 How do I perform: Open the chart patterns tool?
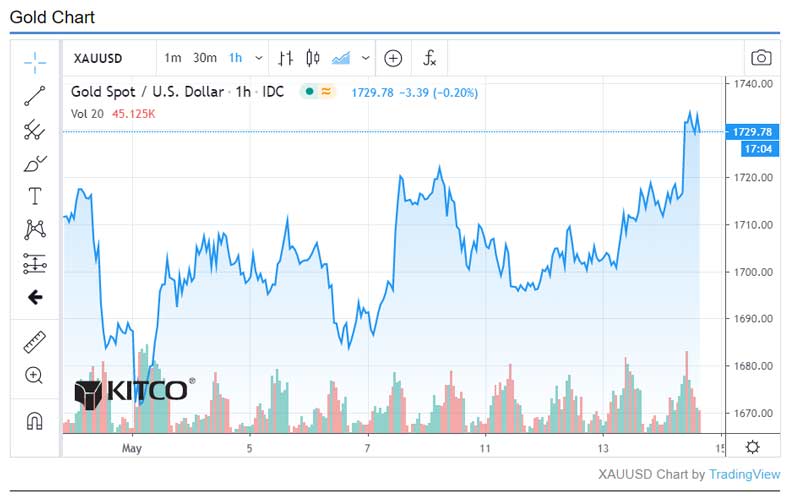[x=35, y=229]
